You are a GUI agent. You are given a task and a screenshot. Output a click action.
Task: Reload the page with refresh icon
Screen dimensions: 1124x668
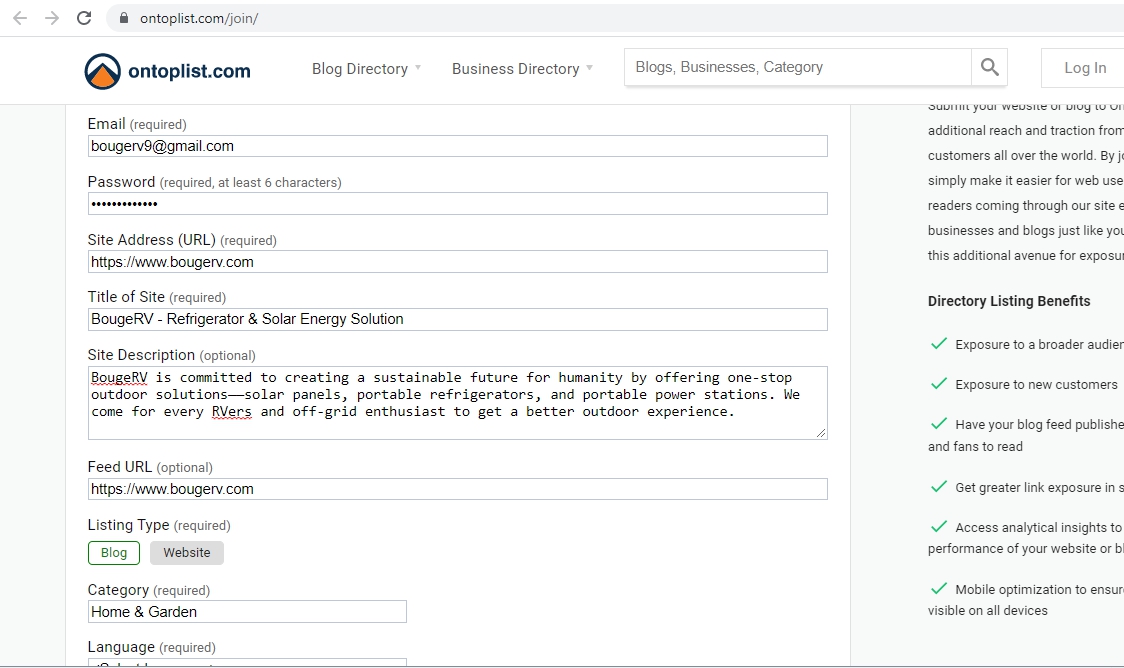coord(84,18)
